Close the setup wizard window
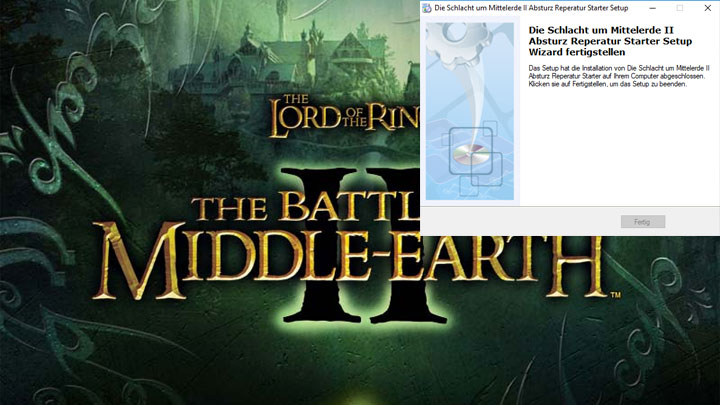Screen dimensions: 720x405 click(707, 7)
